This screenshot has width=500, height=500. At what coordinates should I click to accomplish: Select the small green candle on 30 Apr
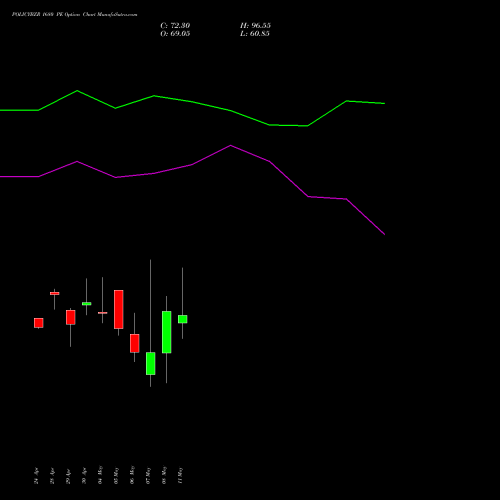point(87,304)
